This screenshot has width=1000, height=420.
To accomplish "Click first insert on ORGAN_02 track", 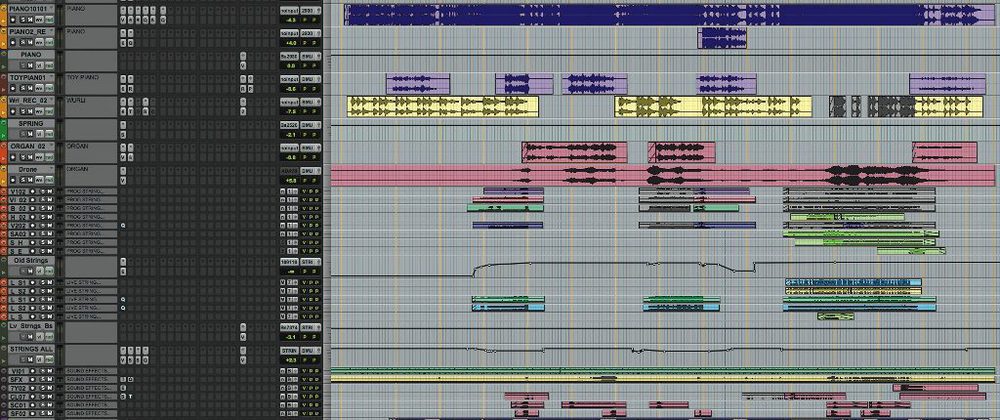I will click(123, 157).
